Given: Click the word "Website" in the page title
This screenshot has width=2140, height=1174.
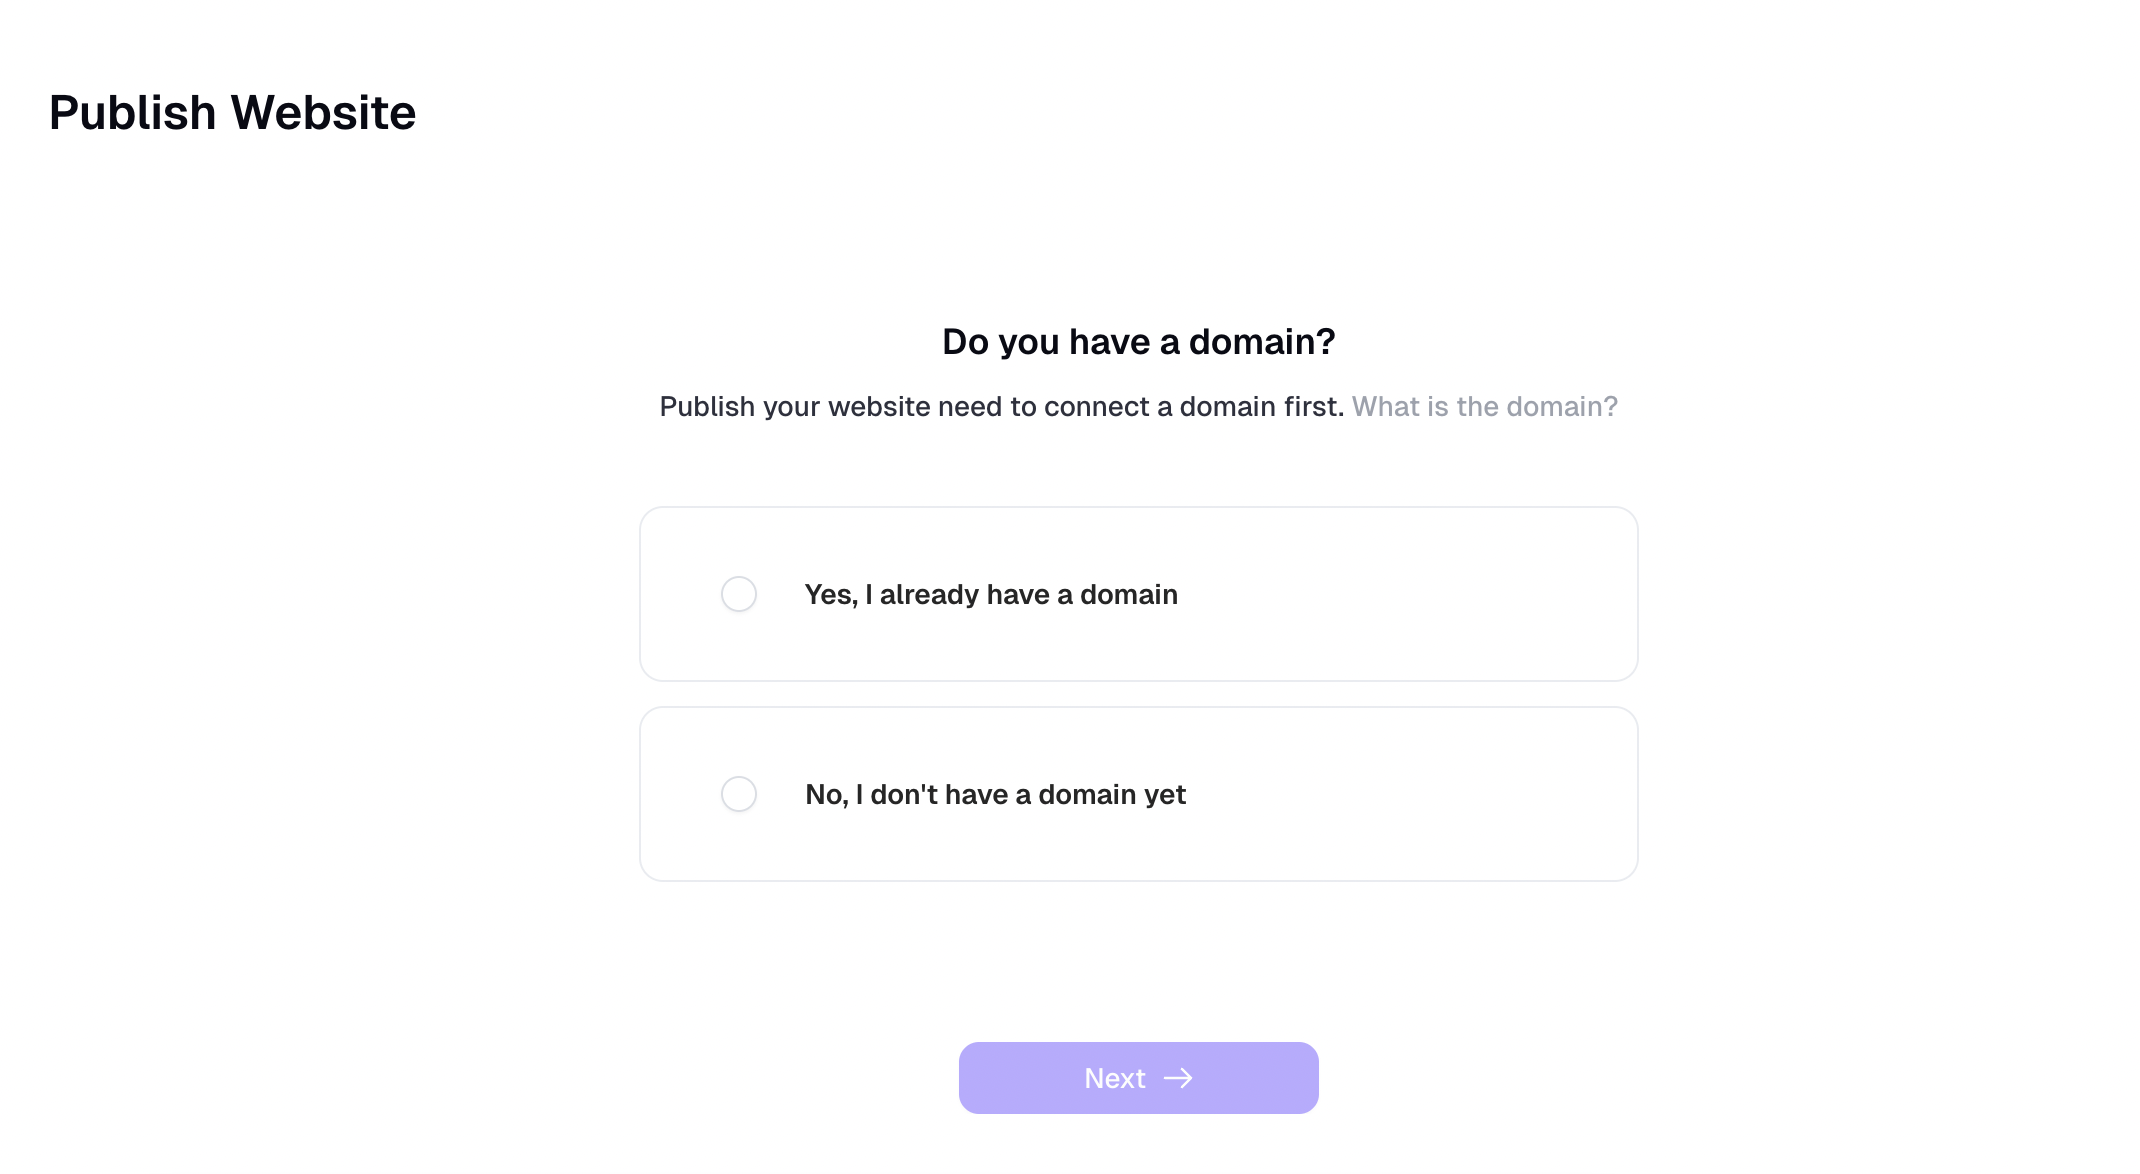Looking at the screenshot, I should click(324, 113).
